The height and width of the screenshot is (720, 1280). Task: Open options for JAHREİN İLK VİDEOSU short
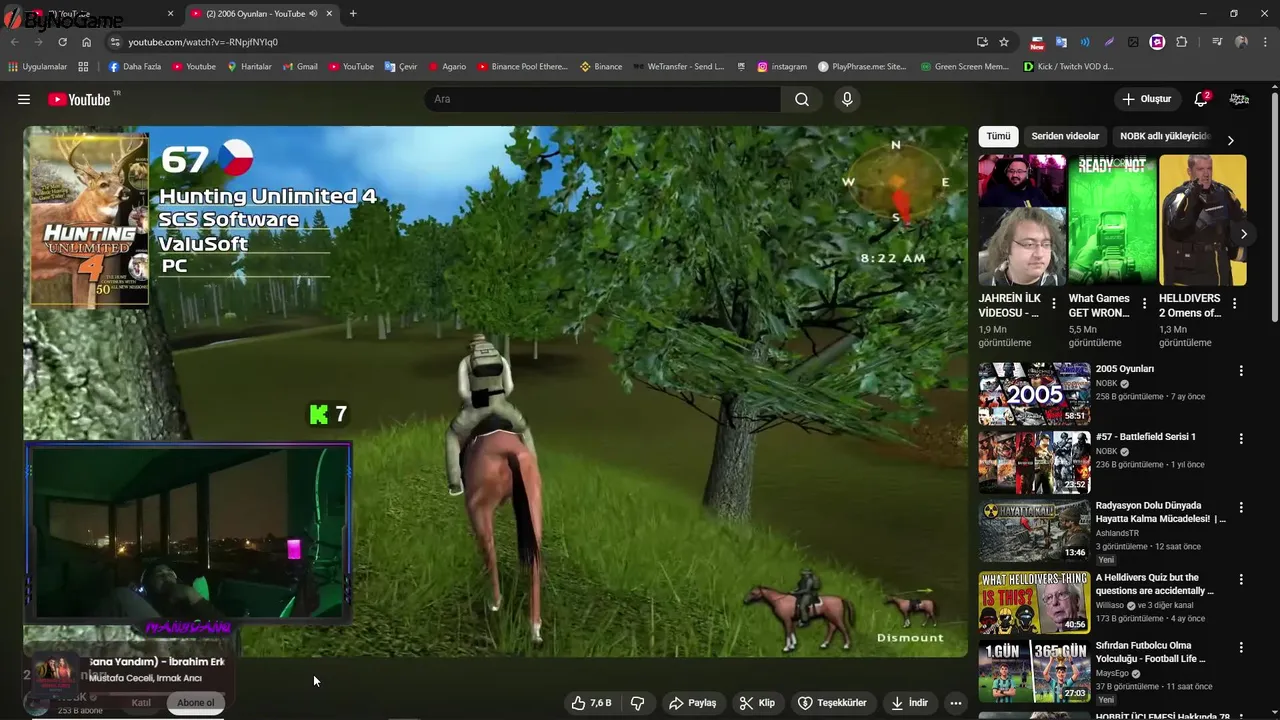1053,303
